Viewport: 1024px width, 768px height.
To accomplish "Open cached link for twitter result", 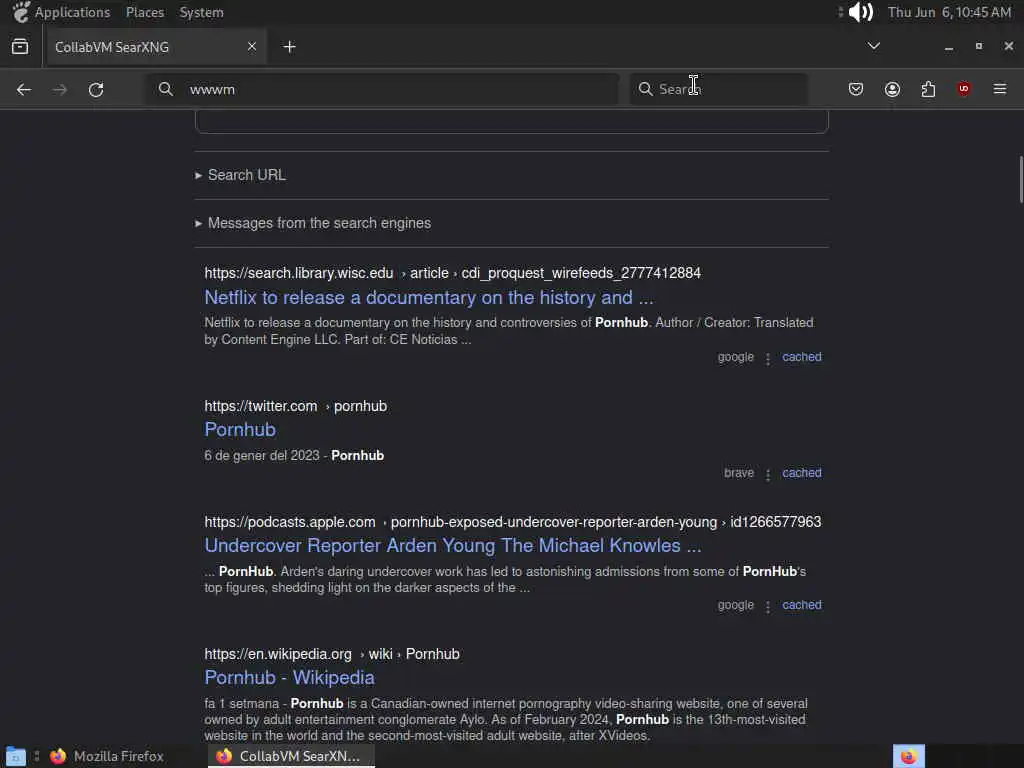I will coord(801,473).
